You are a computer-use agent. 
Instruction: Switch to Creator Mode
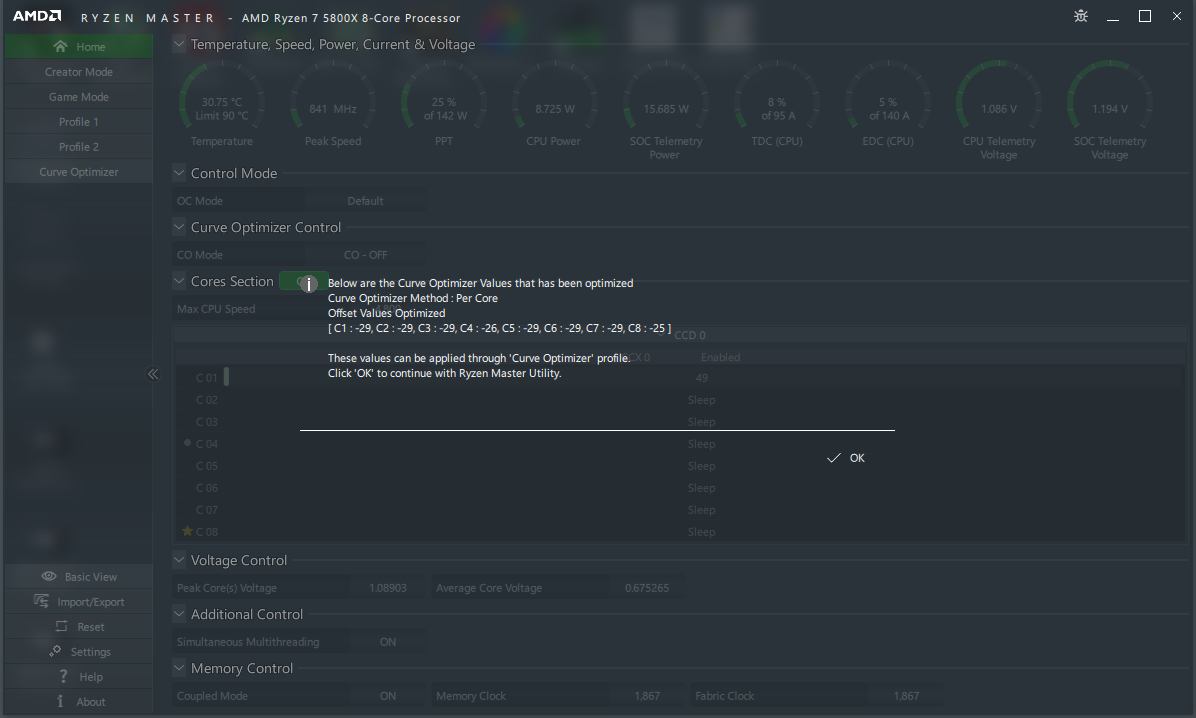(x=79, y=72)
